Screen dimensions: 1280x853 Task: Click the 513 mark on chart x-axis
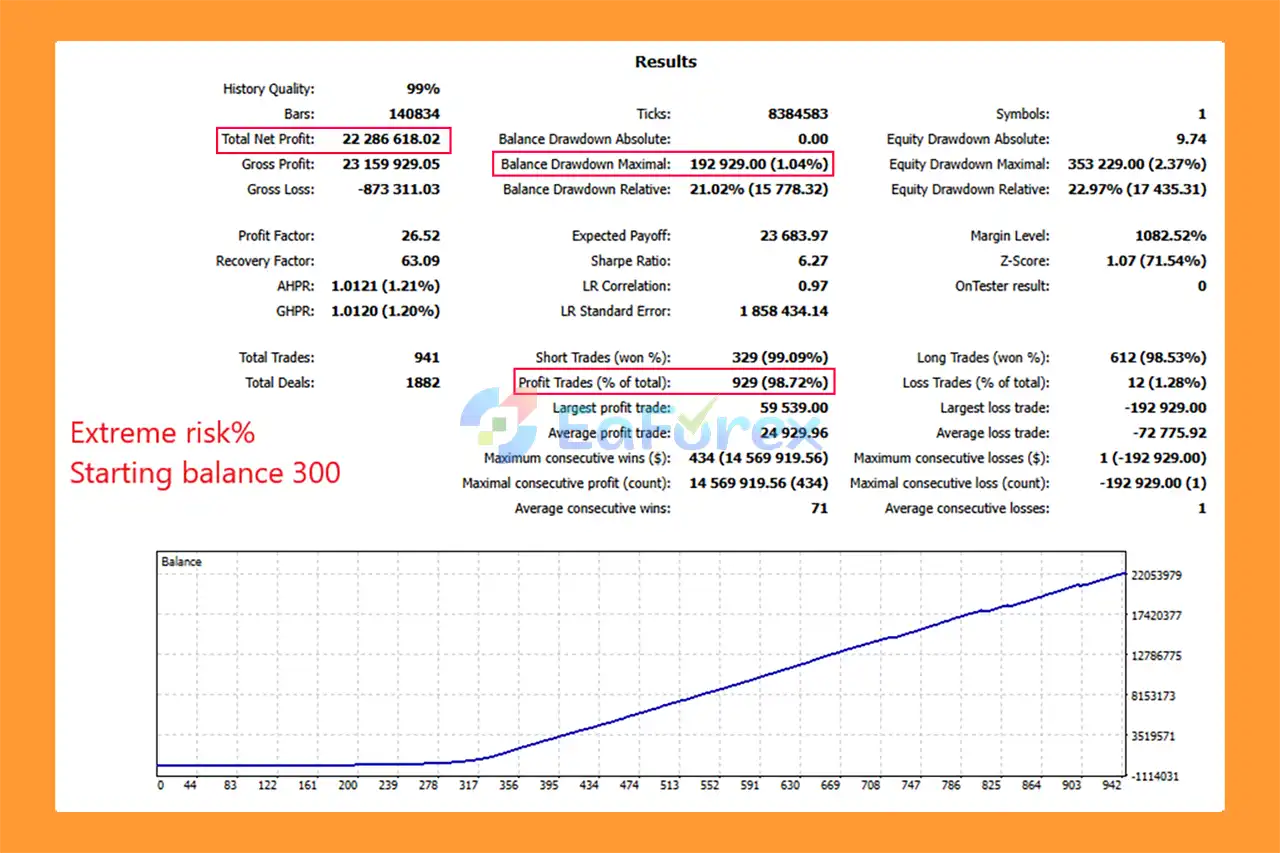pos(669,786)
